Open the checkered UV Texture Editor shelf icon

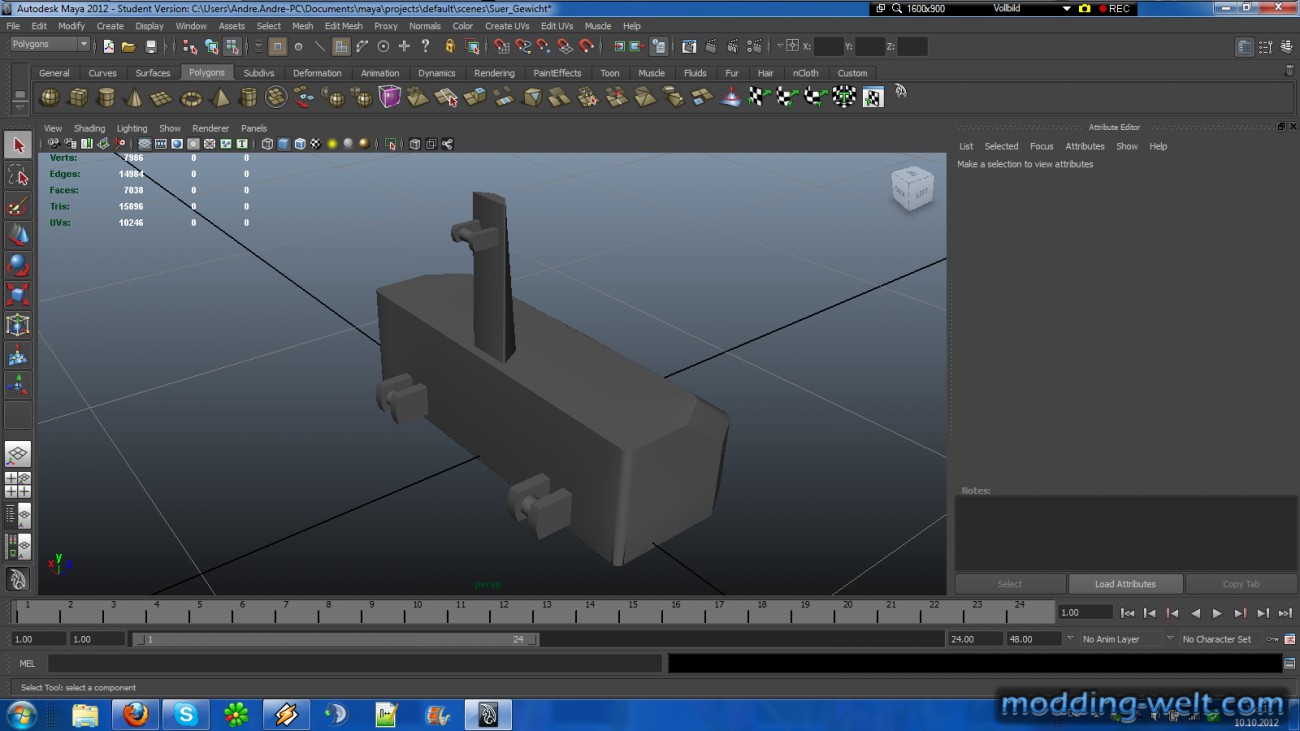873,97
